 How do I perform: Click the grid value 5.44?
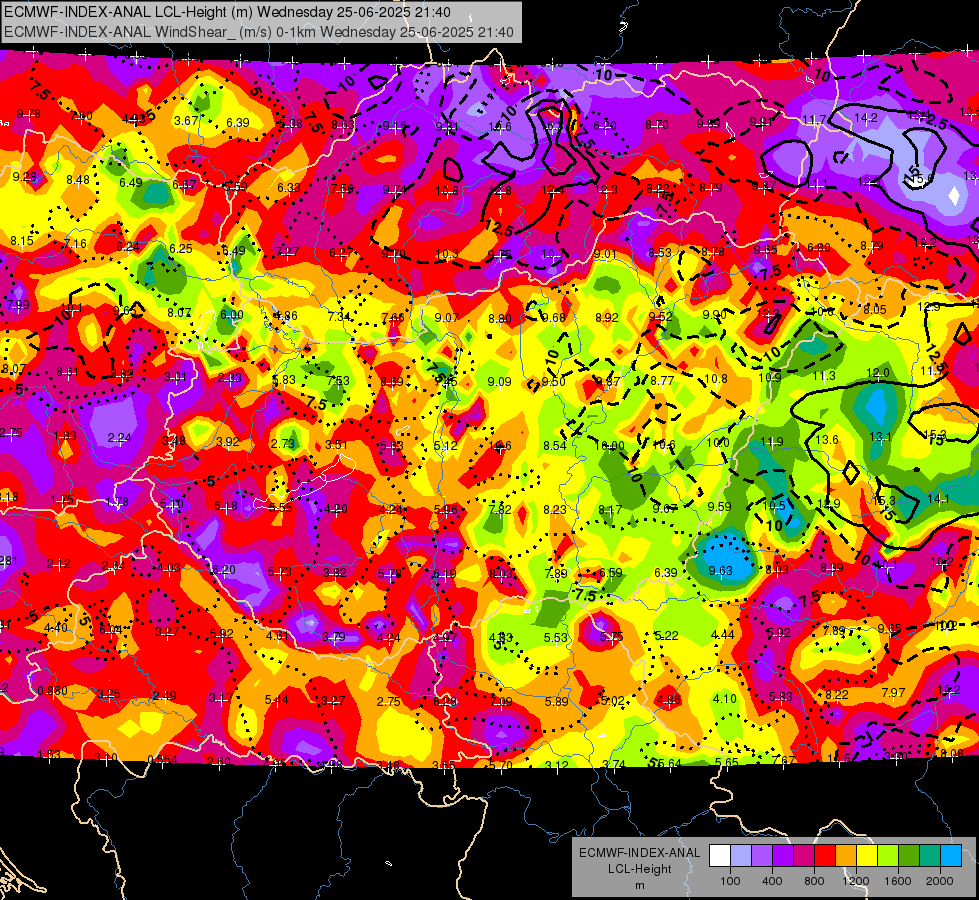277,700
